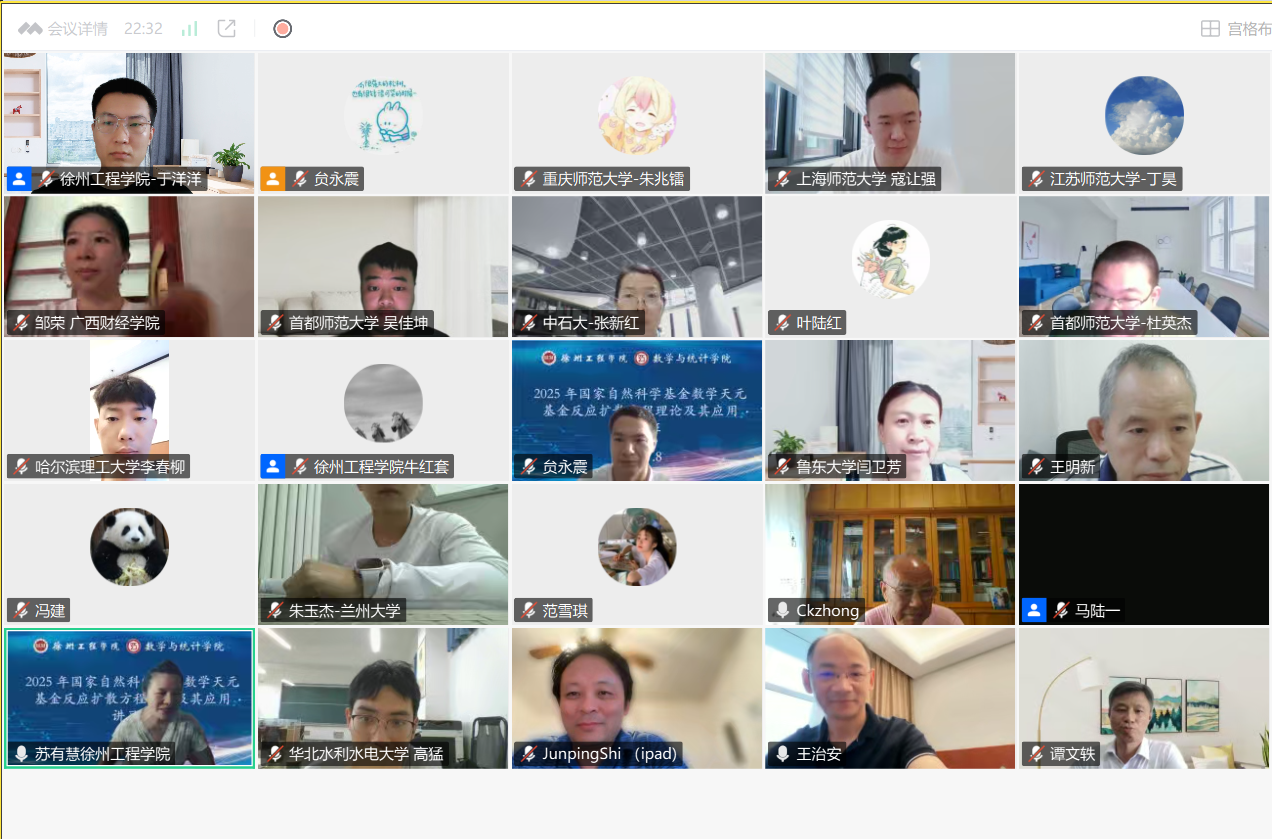Toggle the microphone icon for Ckzhong
This screenshot has height=839, width=1272.
(782, 610)
